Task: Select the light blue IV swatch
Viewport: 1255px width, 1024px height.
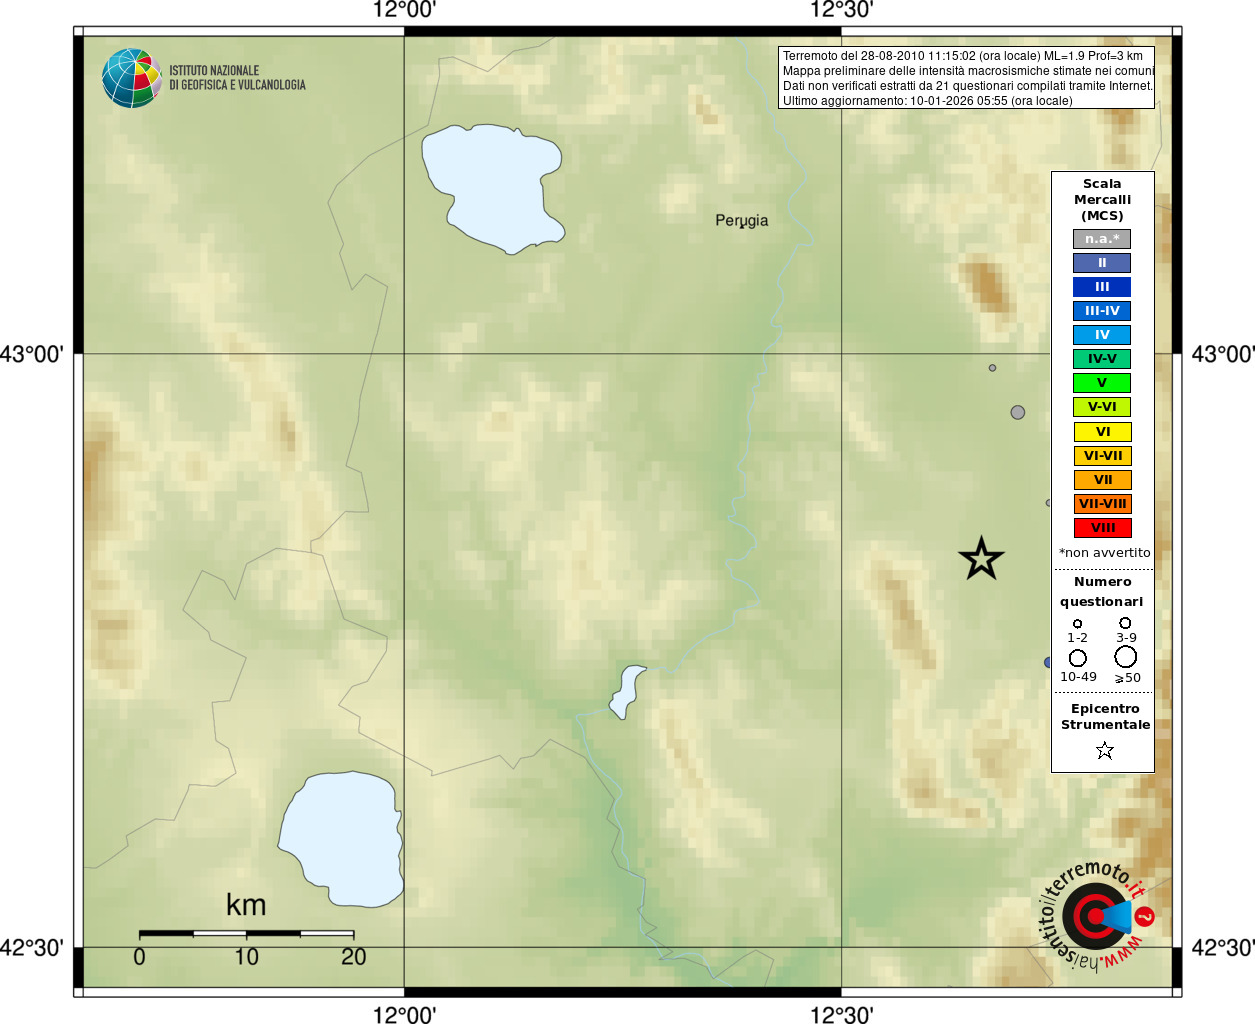Action: click(1102, 335)
